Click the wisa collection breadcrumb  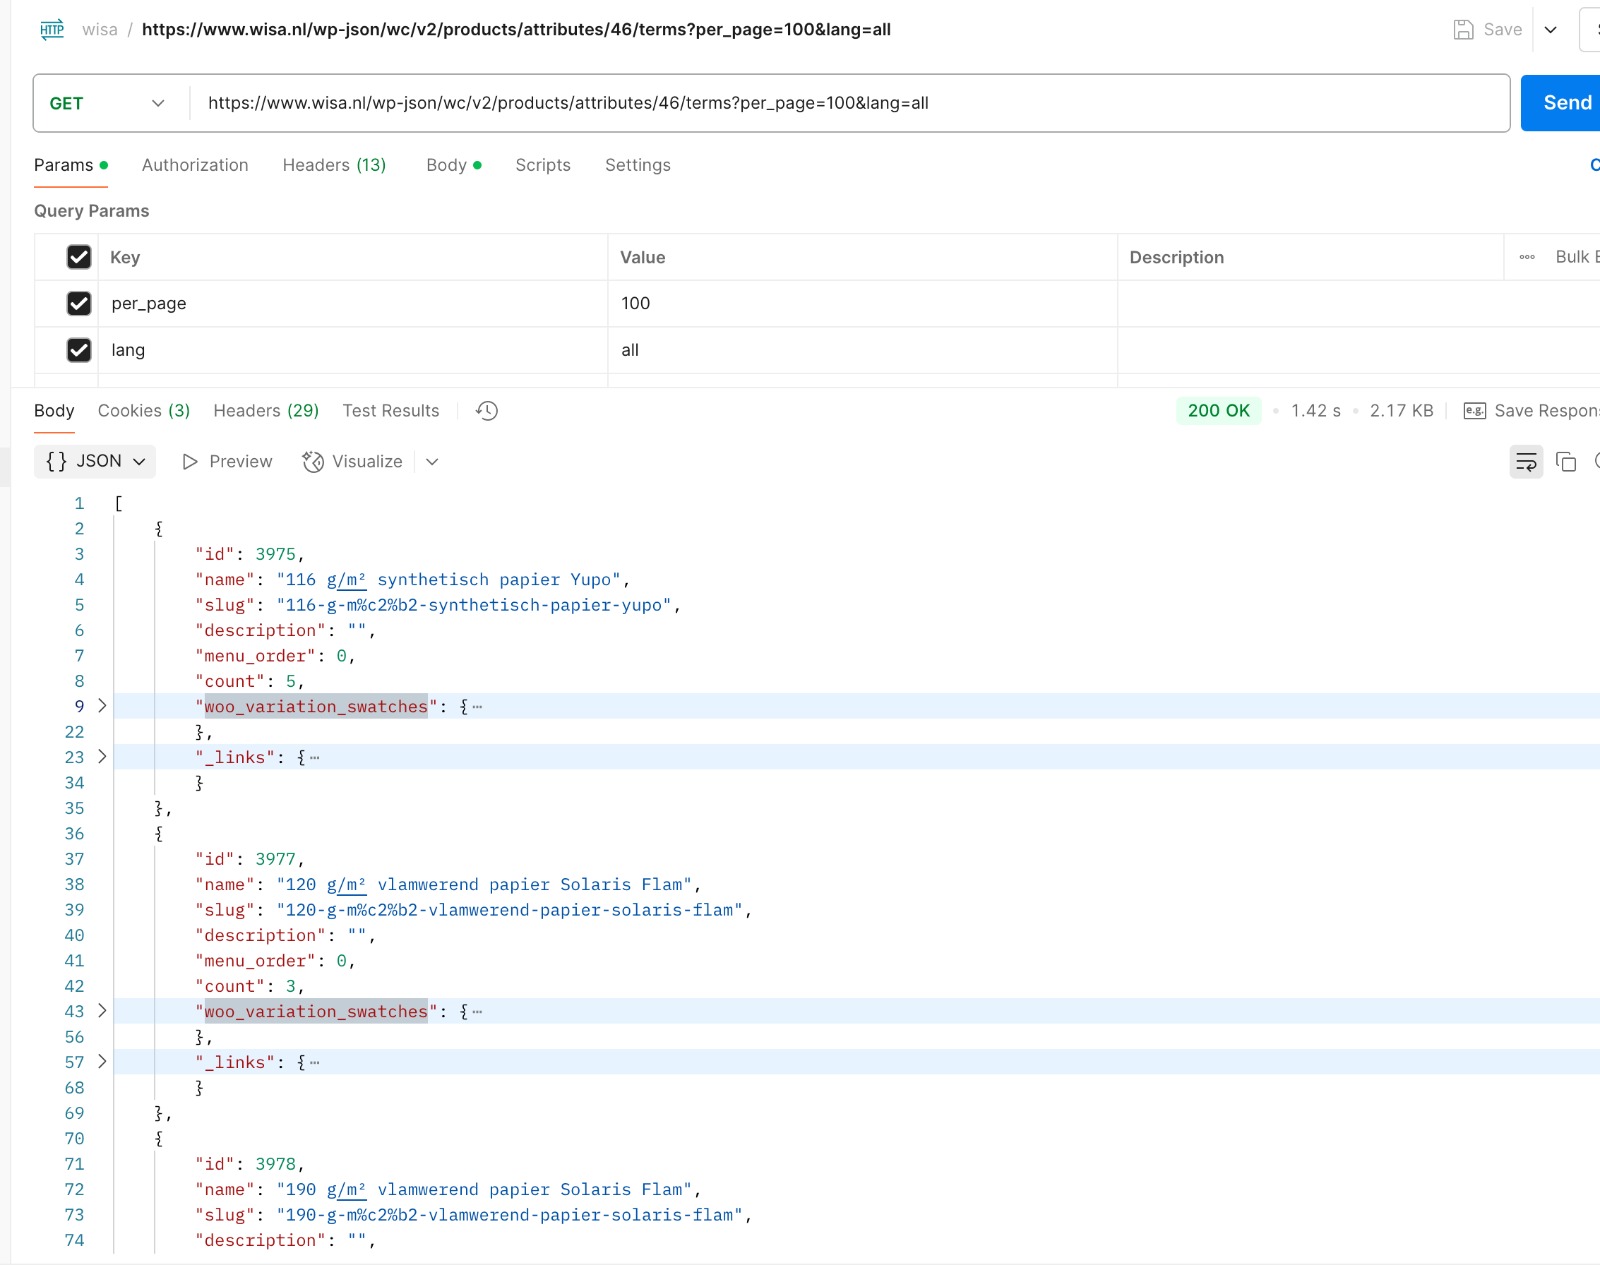tap(100, 29)
